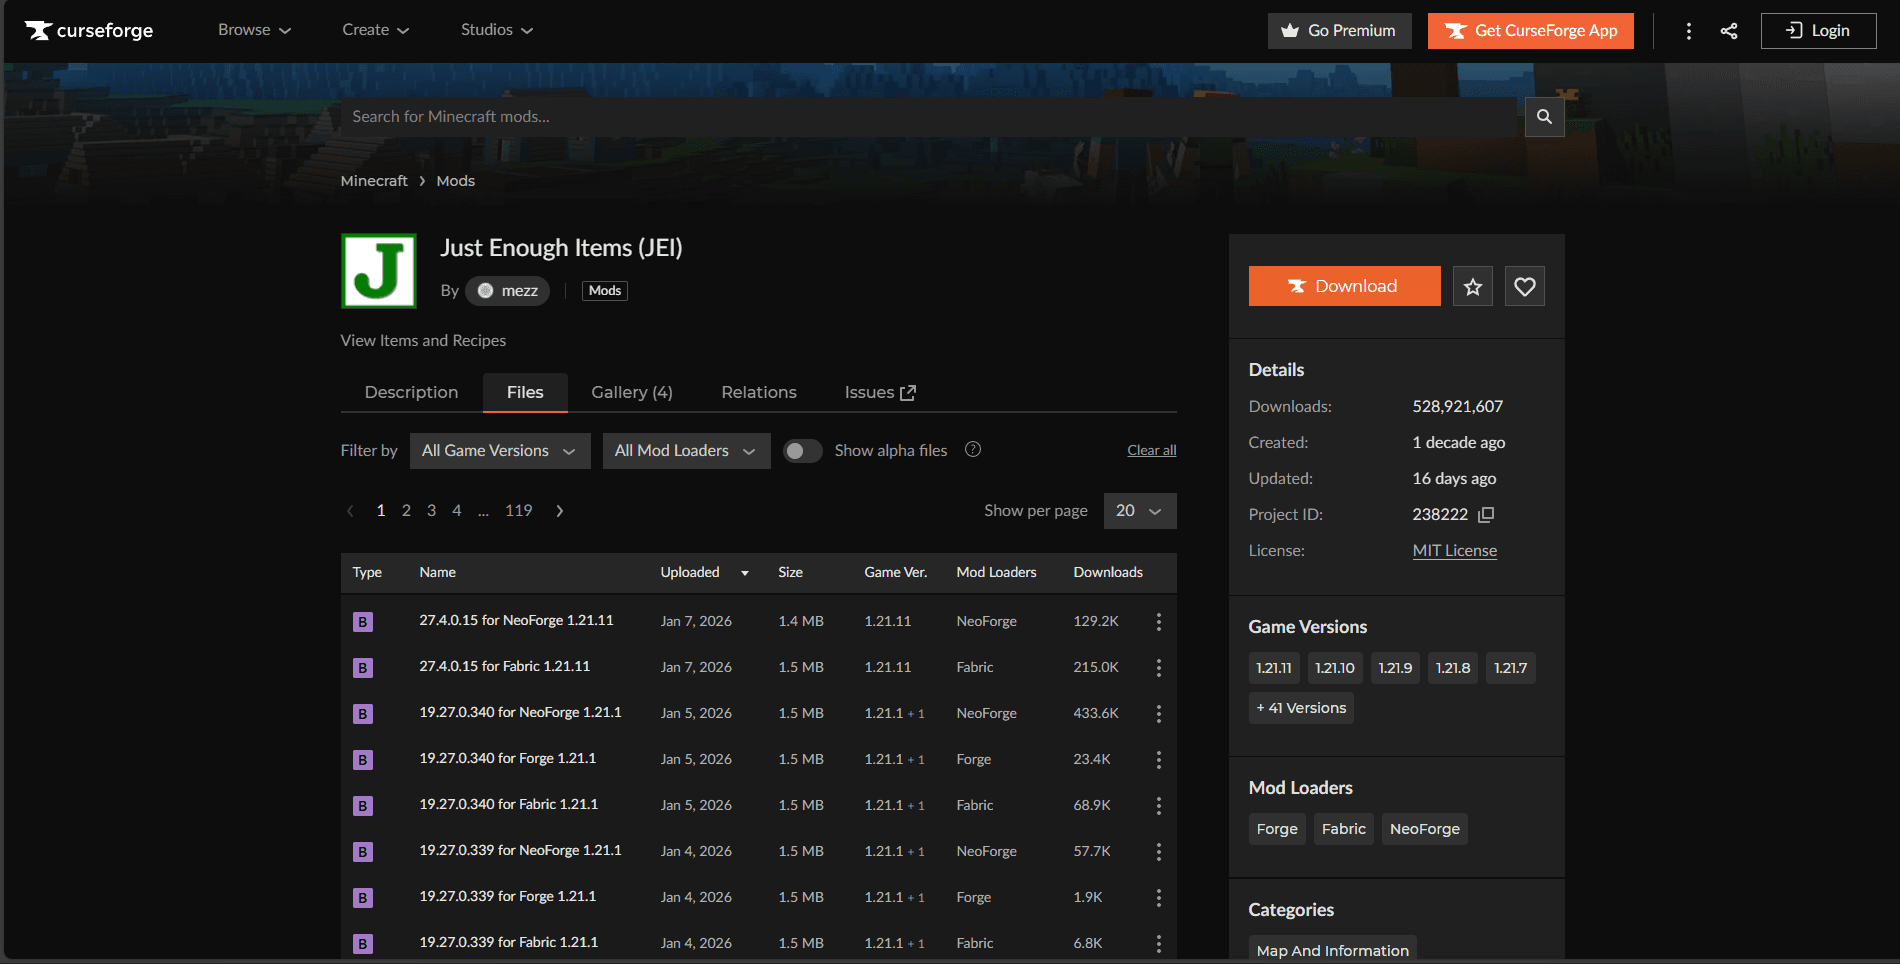Click the CurseForge logo
The image size is (1900, 964).
[89, 30]
